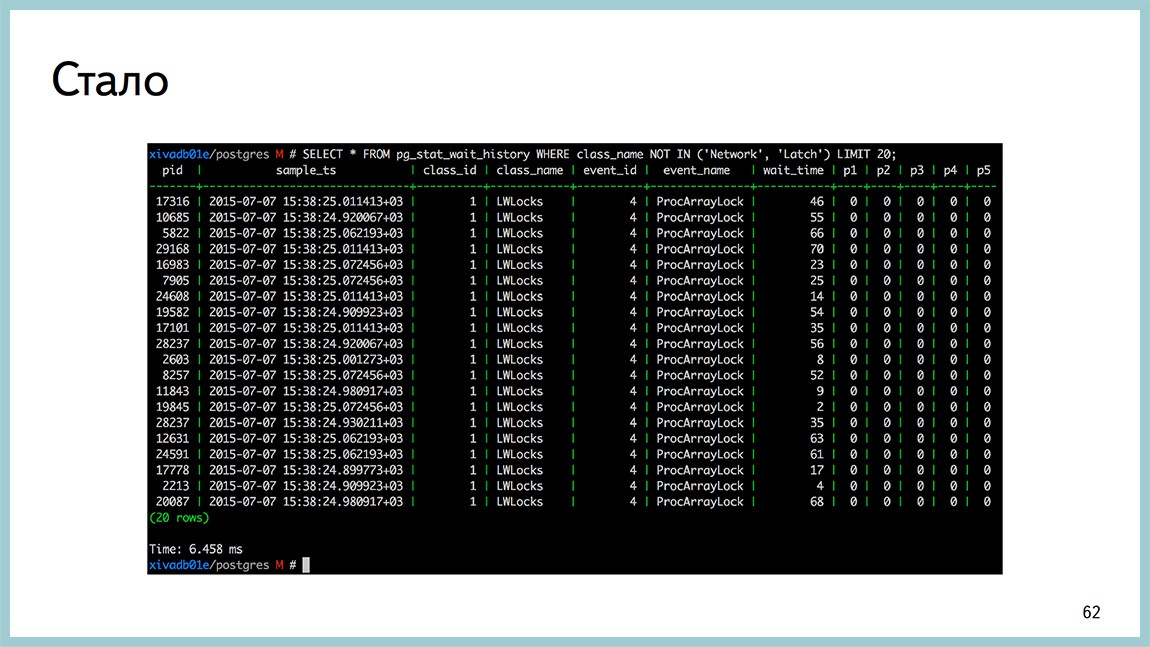1150x647 pixels.
Task: Click the ProcArrayLock entry for pid 19845
Action: [x=700, y=407]
